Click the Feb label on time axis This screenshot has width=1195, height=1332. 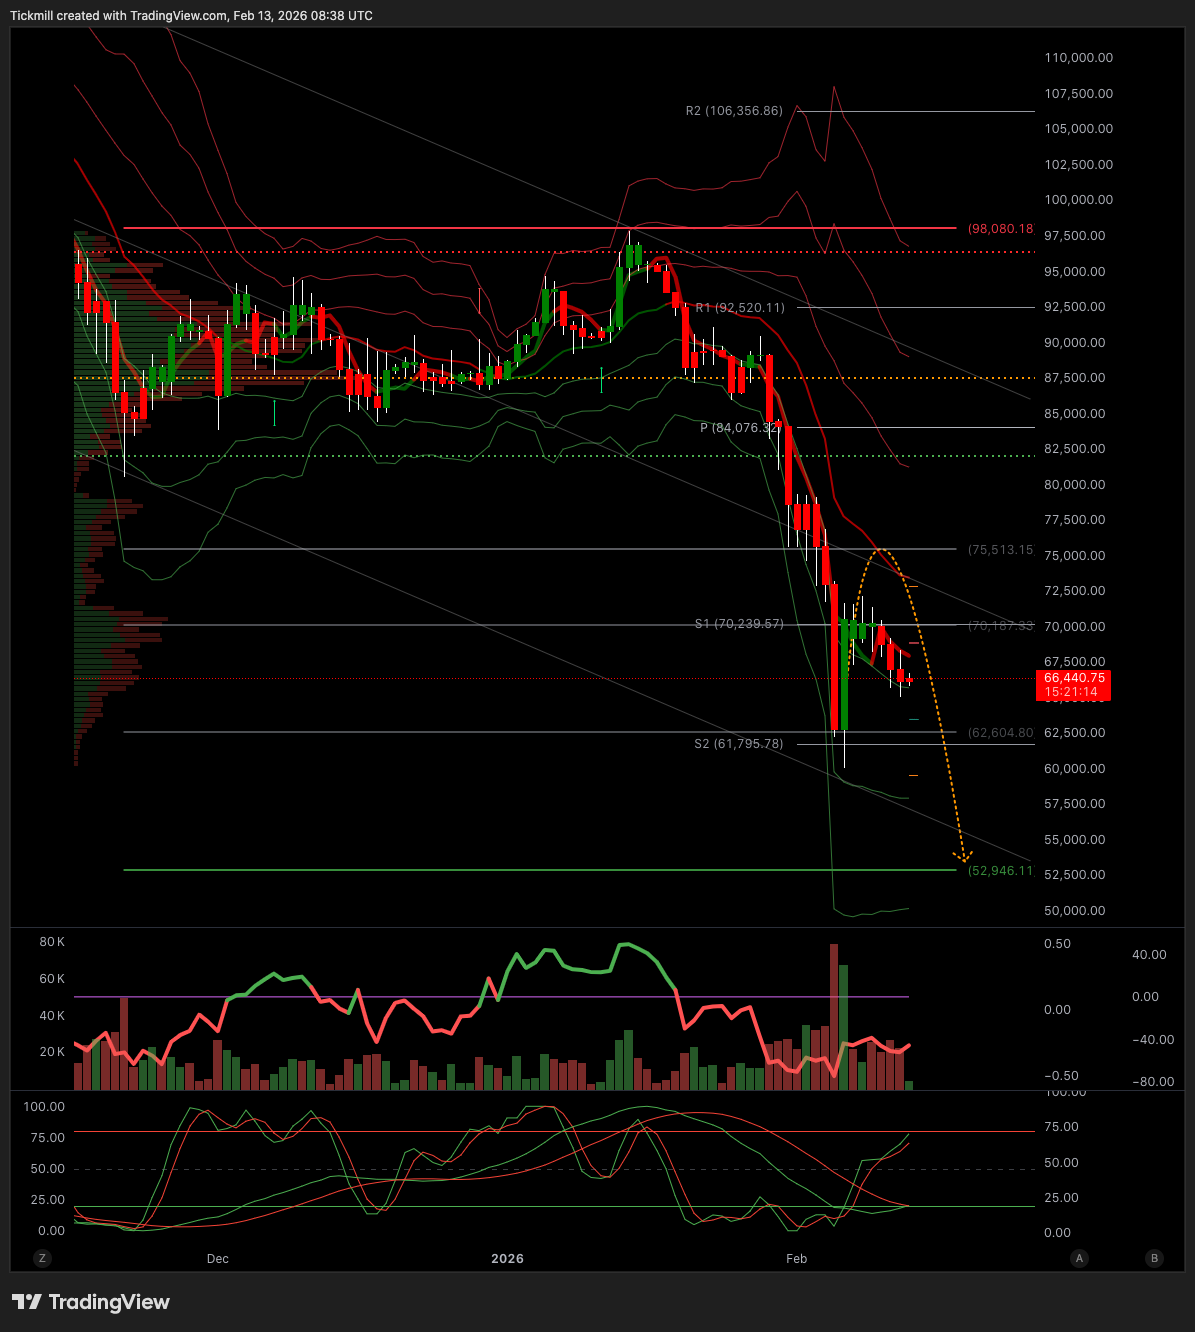[x=796, y=1258]
